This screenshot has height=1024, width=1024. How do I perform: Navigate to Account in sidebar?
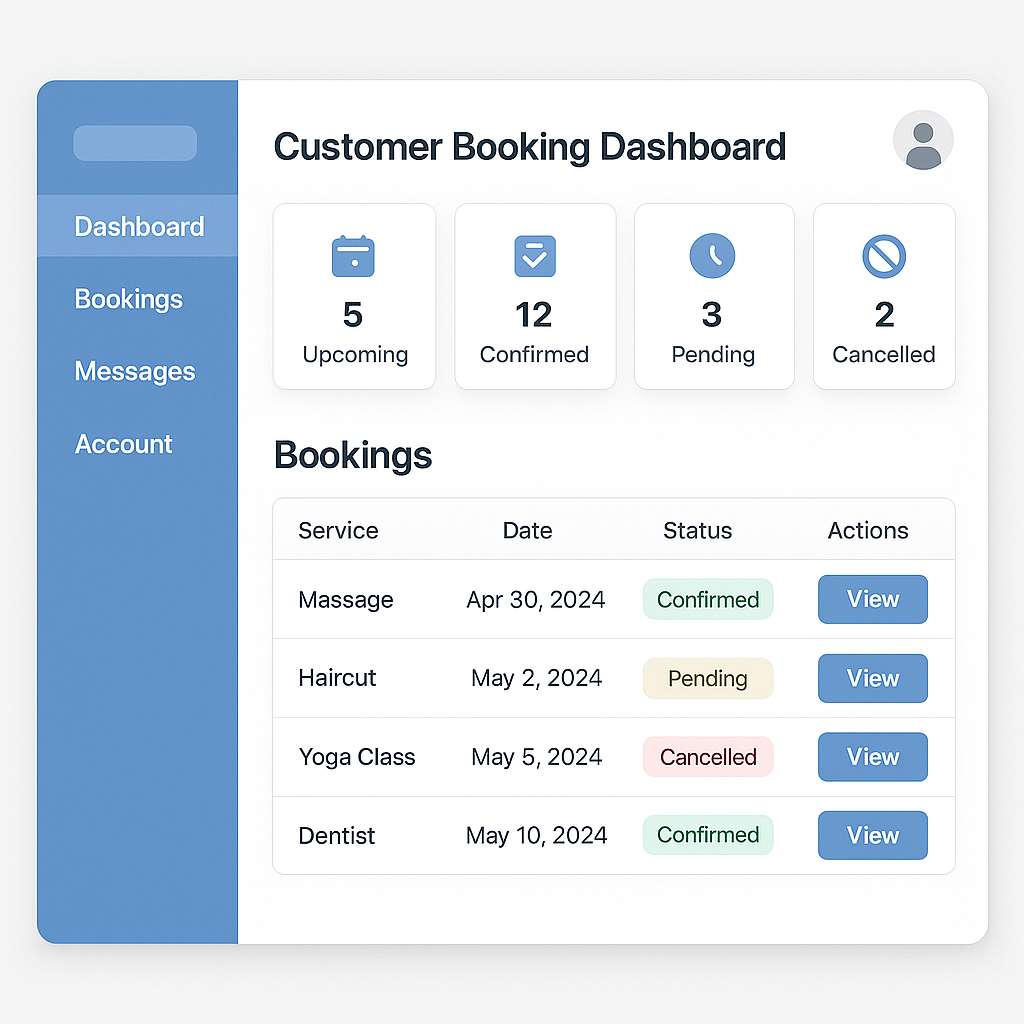[x=124, y=444]
